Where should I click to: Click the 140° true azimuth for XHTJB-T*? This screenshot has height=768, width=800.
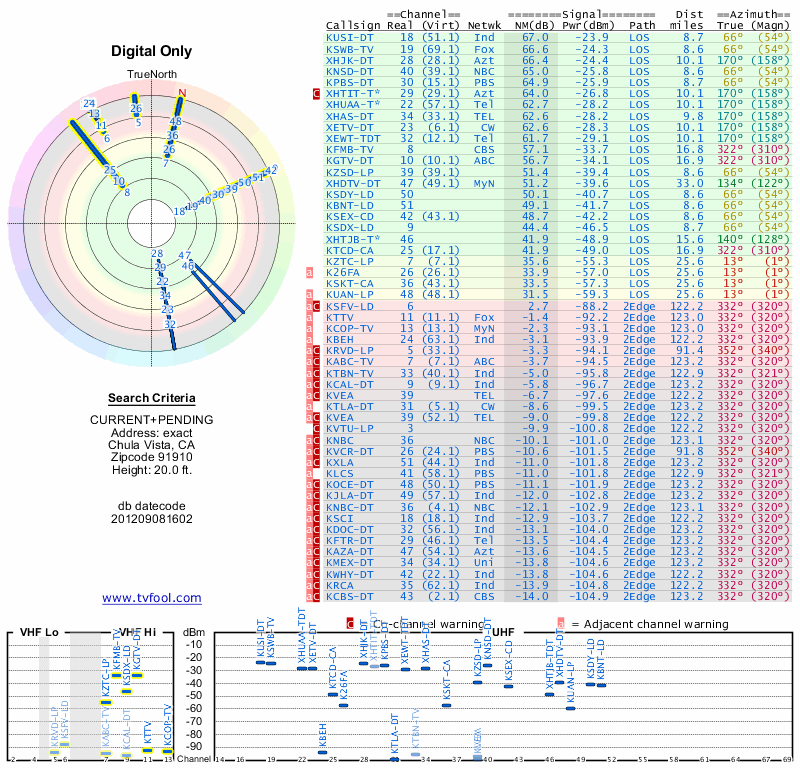point(730,239)
